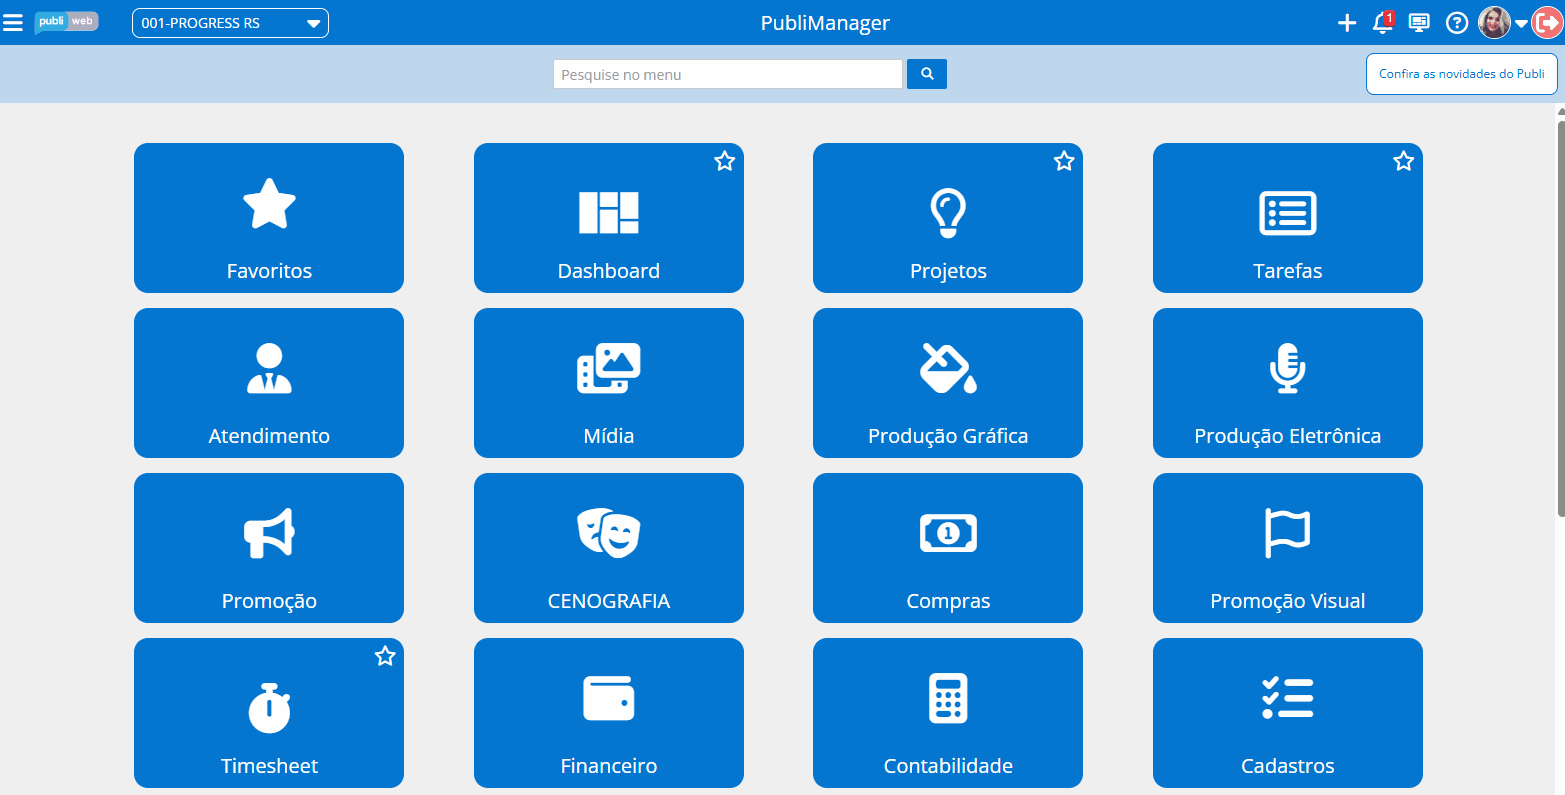Open the Contabilidade calculator tile
The width and height of the screenshot is (1565, 795).
click(x=948, y=713)
